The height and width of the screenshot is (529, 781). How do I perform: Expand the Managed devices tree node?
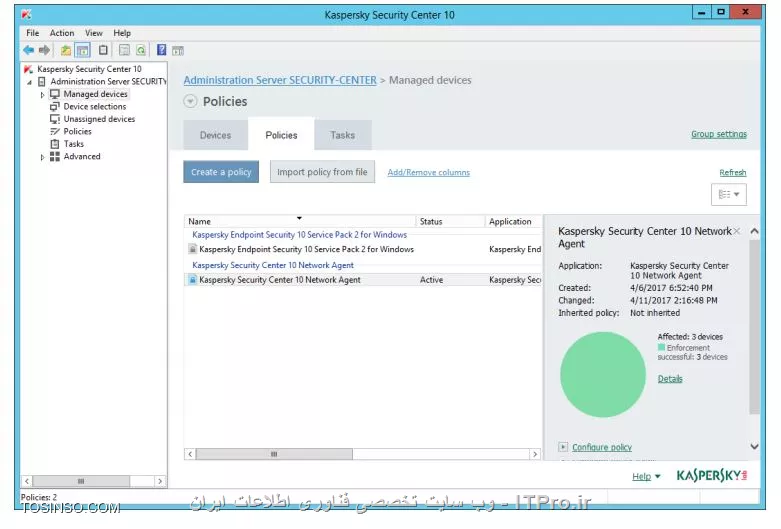(x=42, y=95)
